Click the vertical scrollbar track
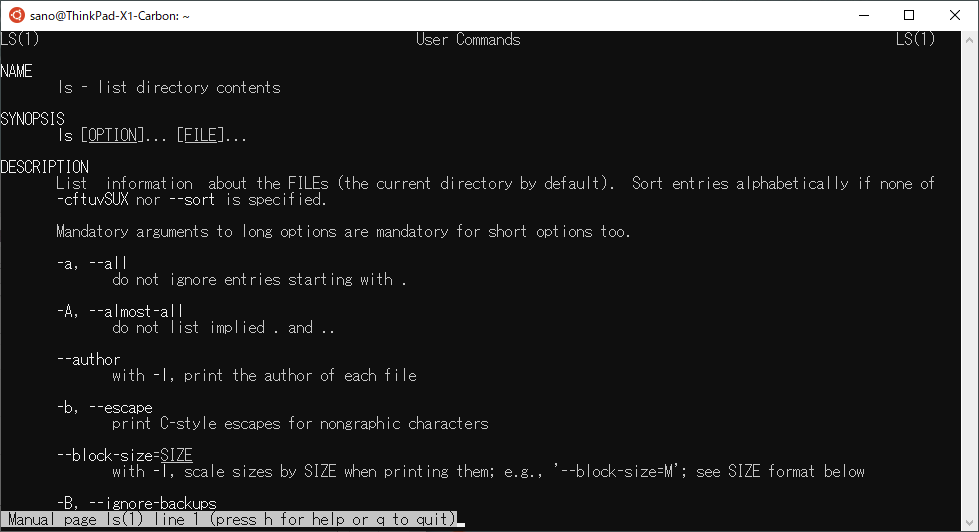 click(969, 281)
